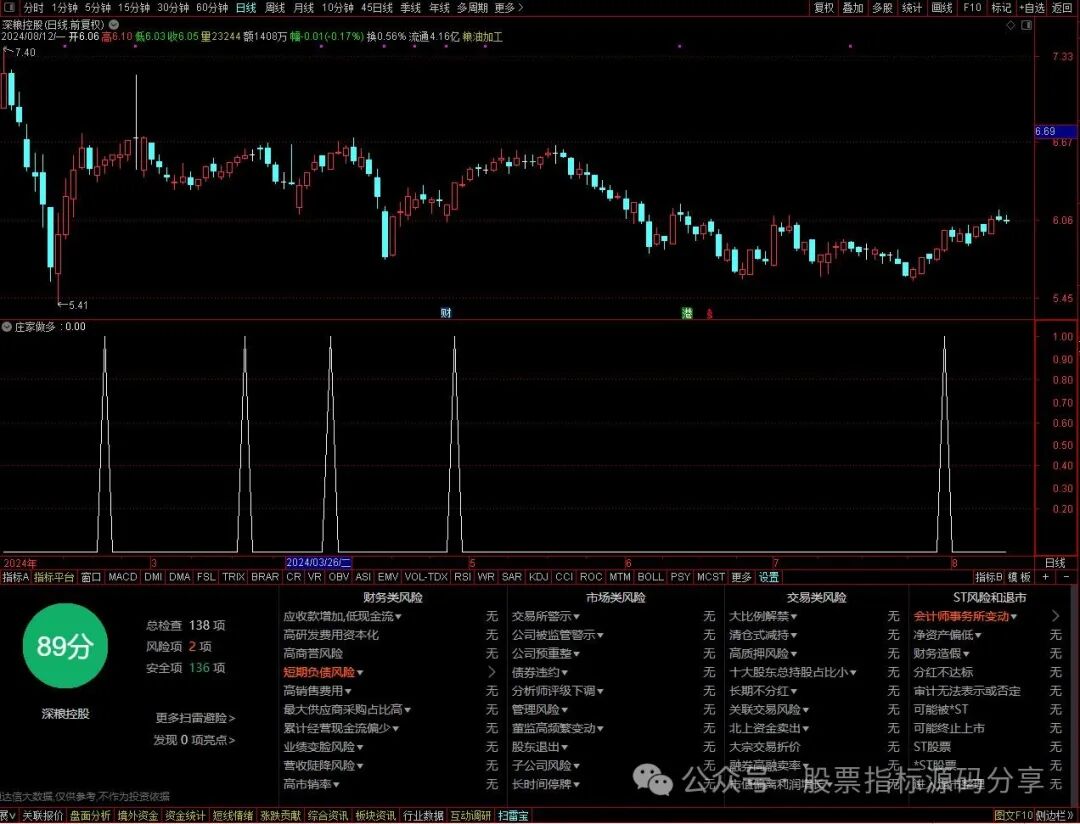
Task: Switch indicator to KDJ
Action: pyautogui.click(x=539, y=577)
